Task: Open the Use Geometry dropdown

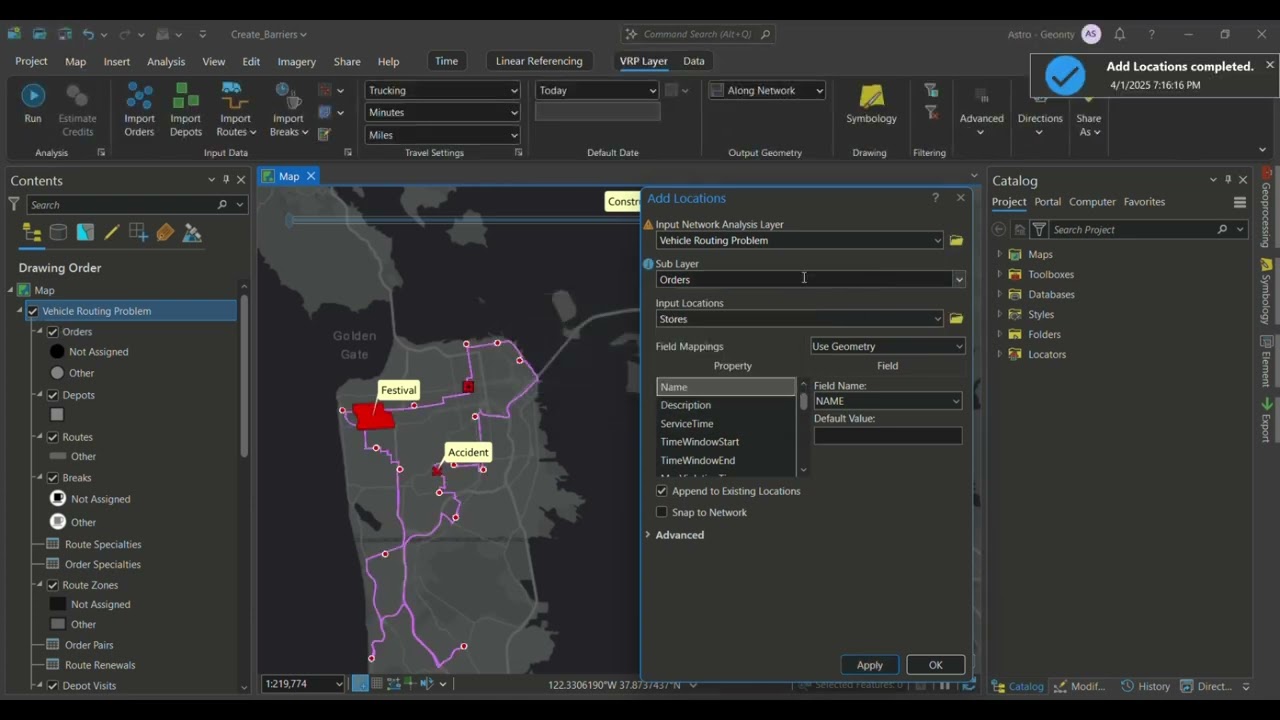Action: pos(888,346)
